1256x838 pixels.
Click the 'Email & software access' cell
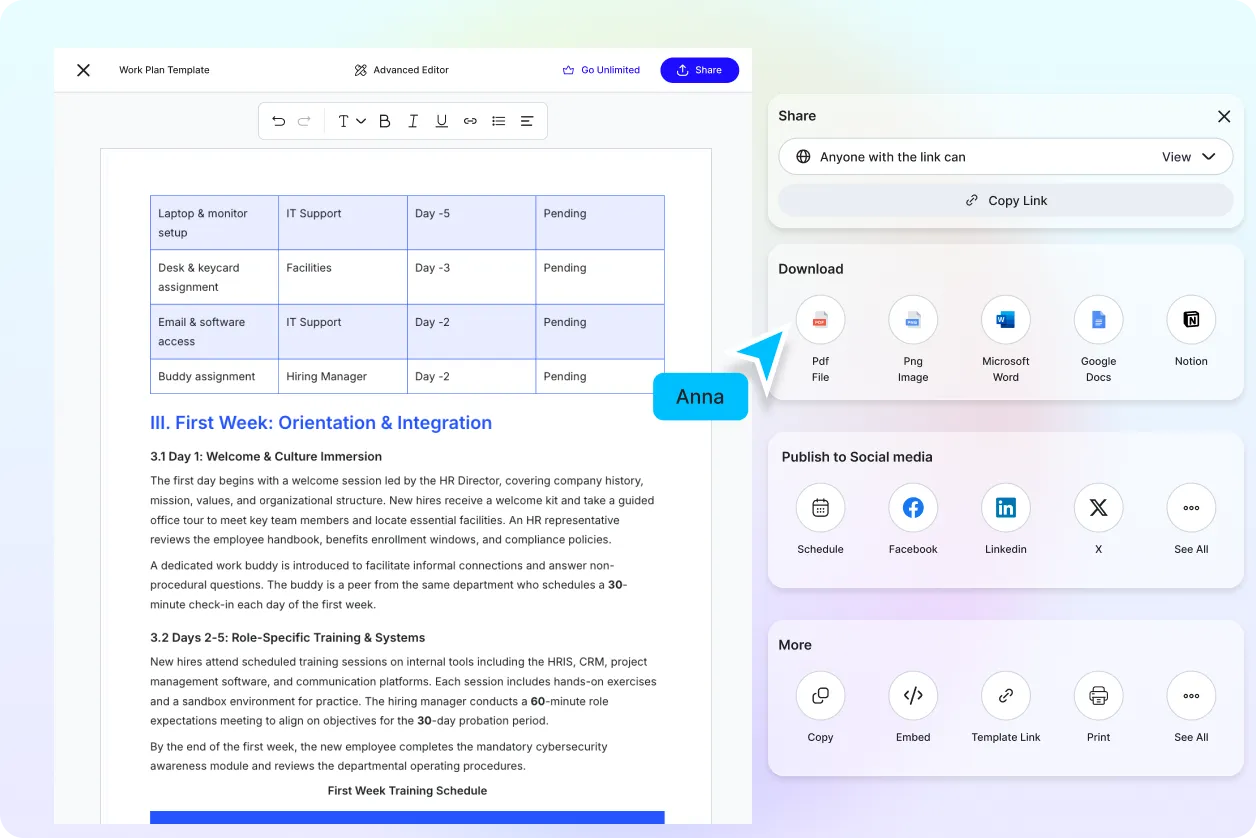click(214, 332)
